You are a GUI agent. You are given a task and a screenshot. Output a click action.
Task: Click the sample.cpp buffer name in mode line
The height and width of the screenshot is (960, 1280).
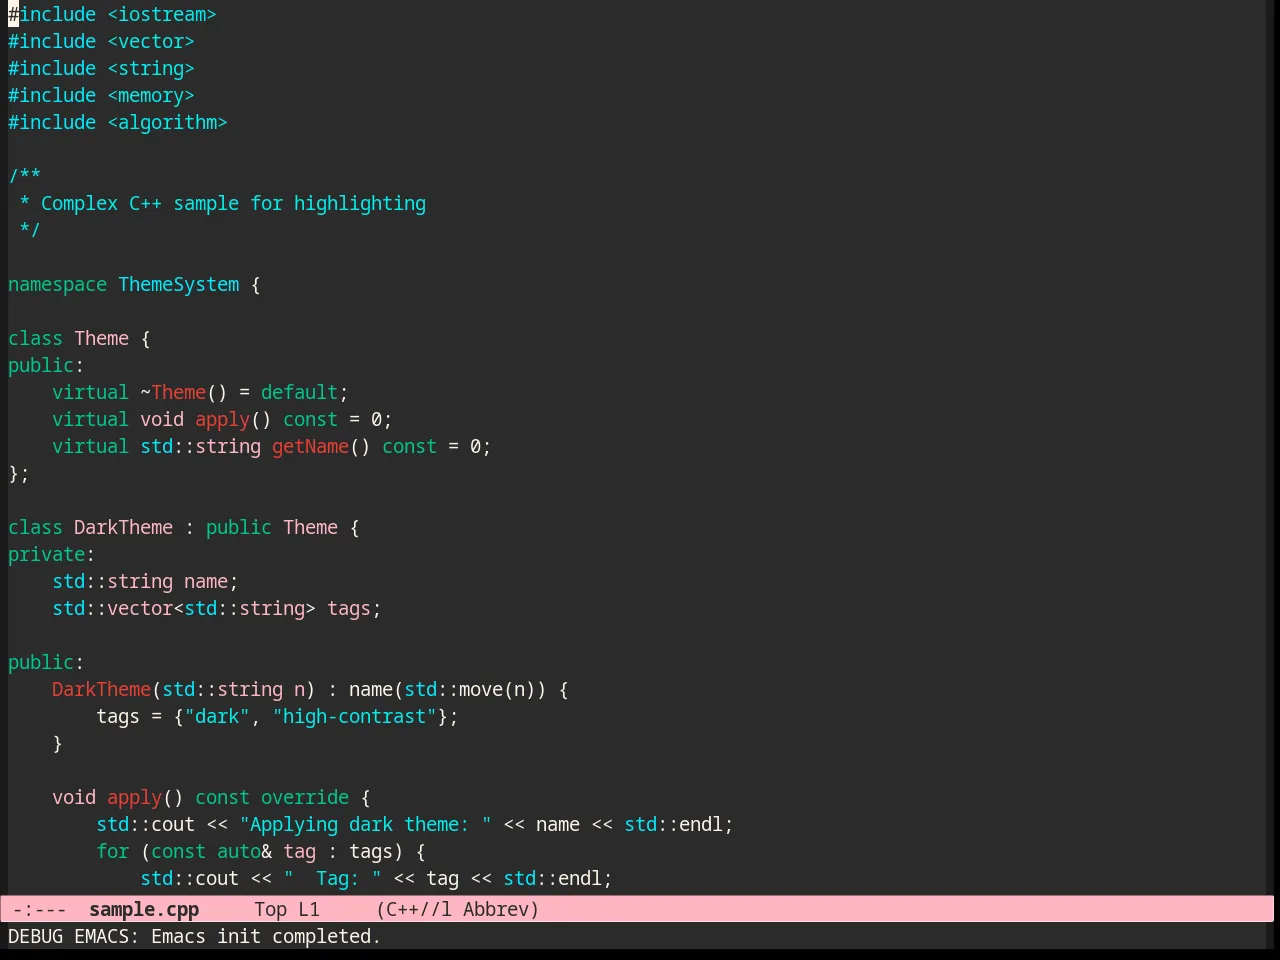pos(144,909)
